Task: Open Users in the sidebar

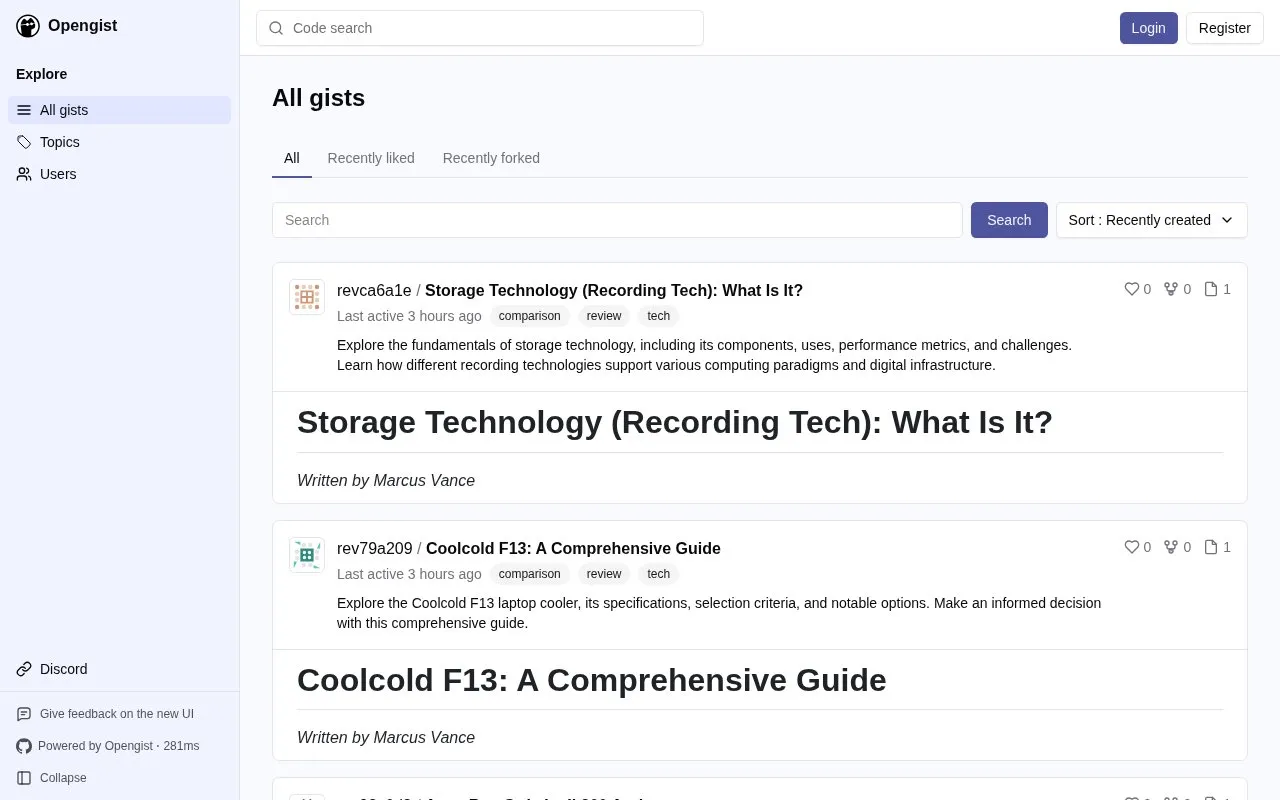Action: point(120,174)
